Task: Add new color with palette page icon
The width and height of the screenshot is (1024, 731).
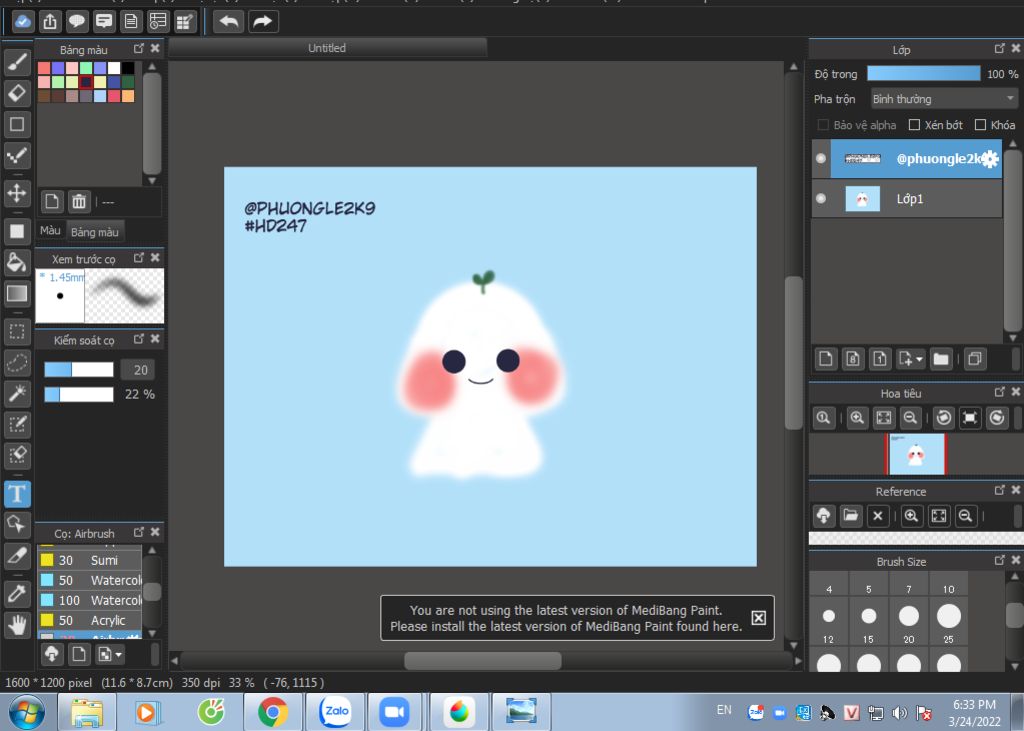Action: tap(52, 202)
